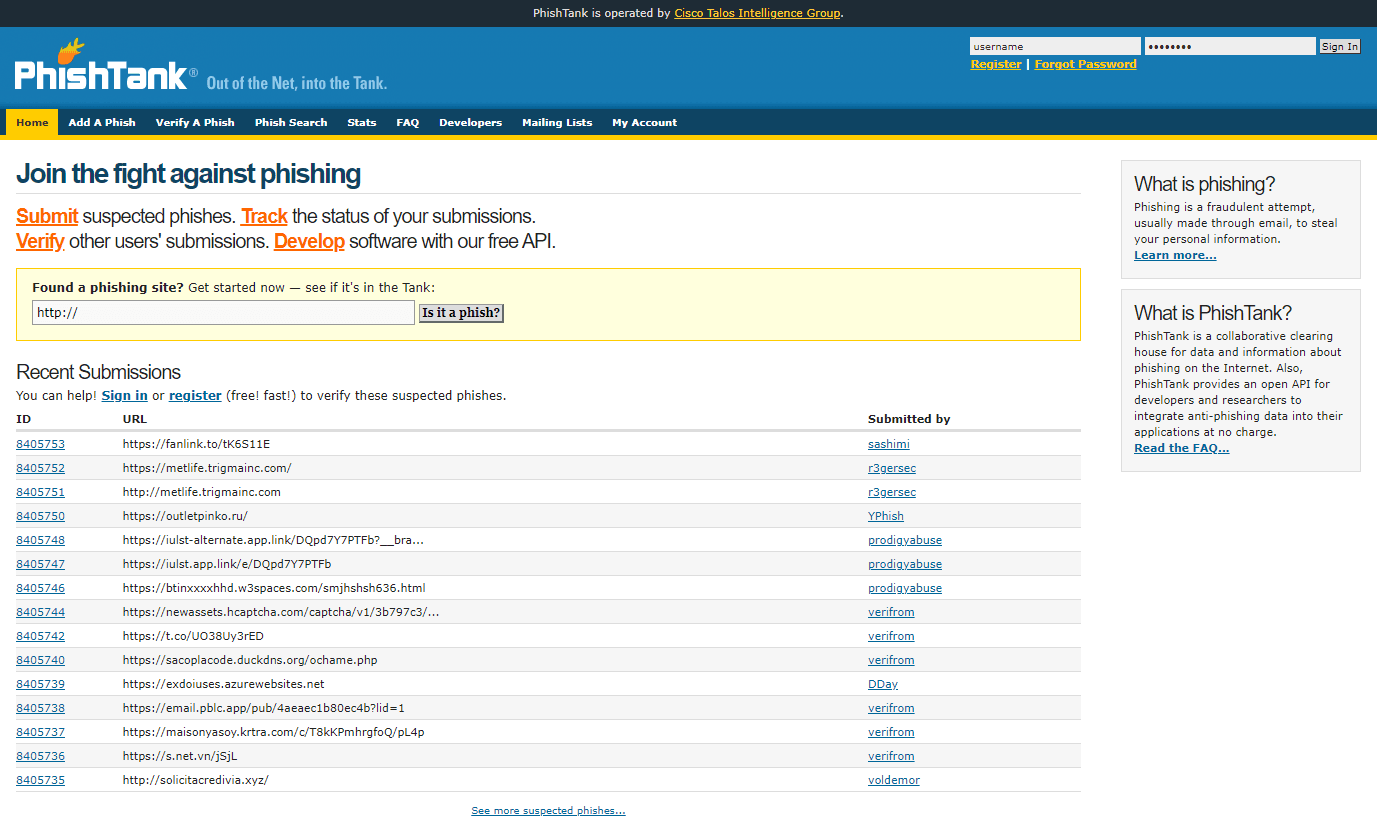Focus the http:// URL input box
The width and height of the screenshot is (1377, 825).
[223, 313]
